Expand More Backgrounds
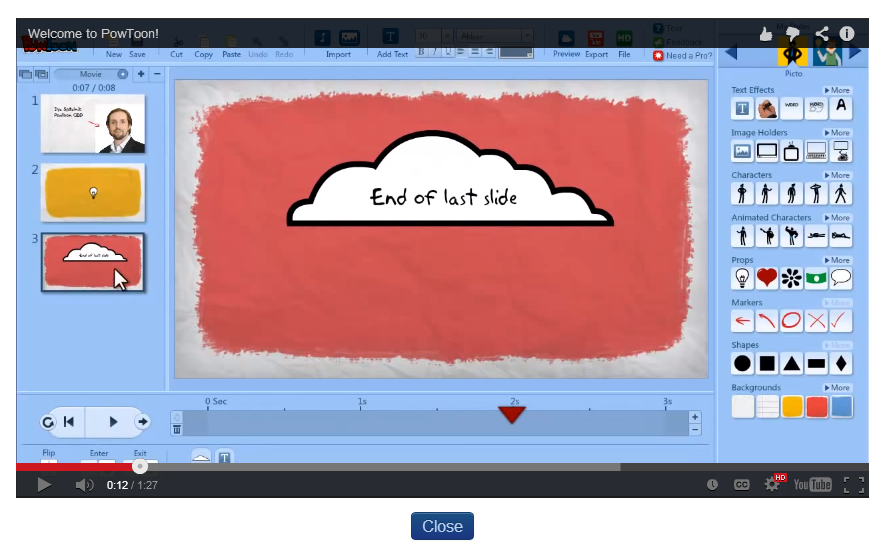Image resolution: width=880 pixels, height=546 pixels. pos(837,387)
